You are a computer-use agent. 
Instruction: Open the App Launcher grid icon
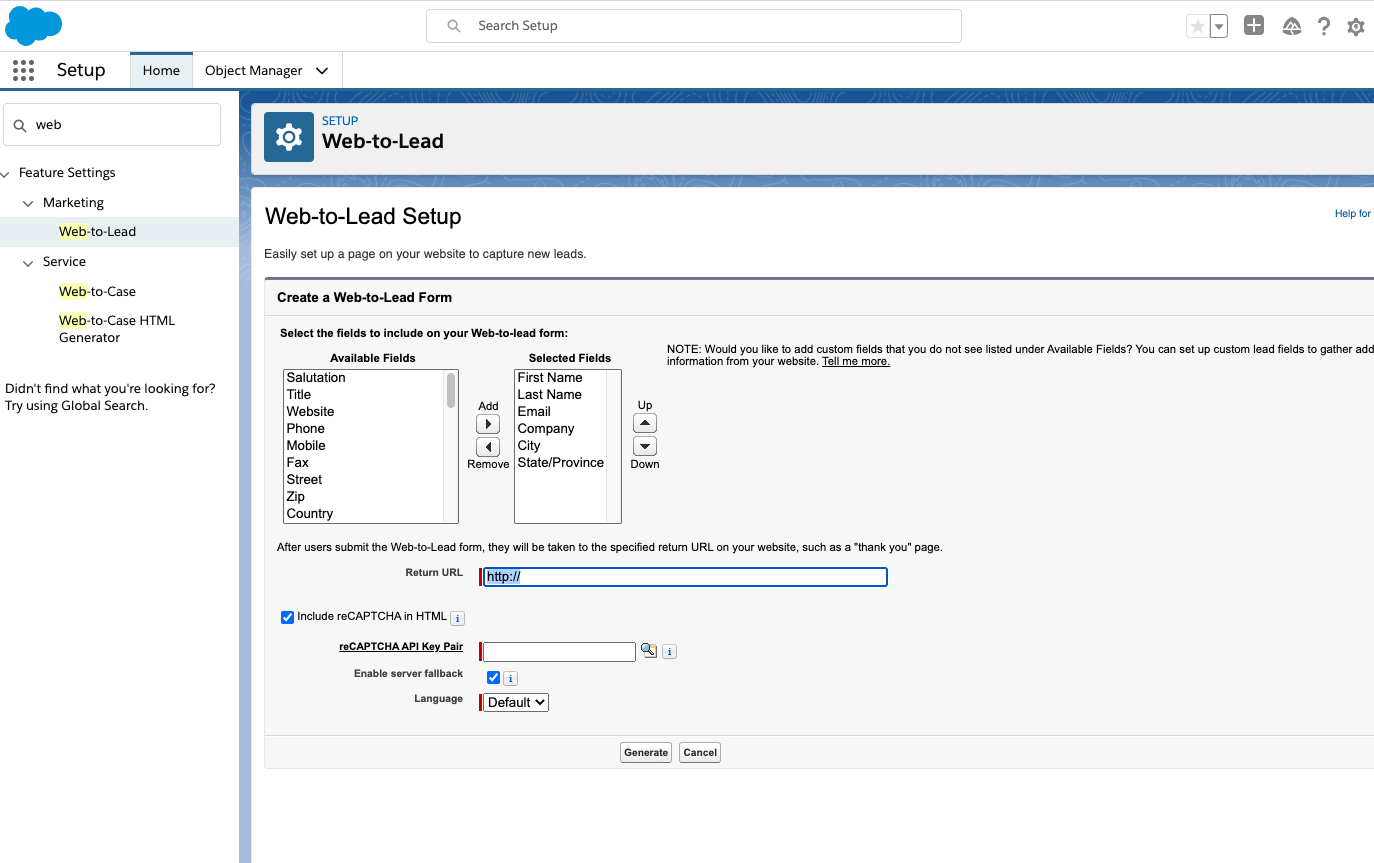[x=23, y=70]
